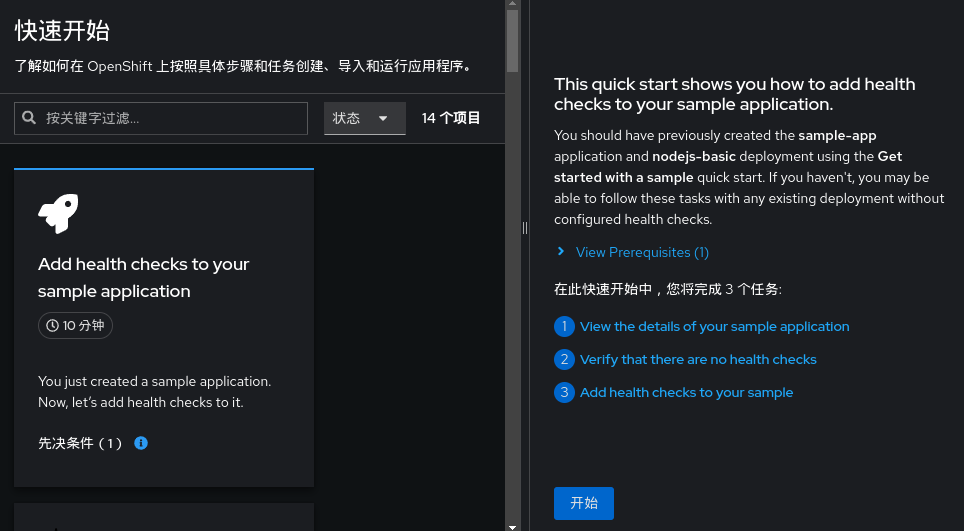
Task: Open the 'Add health checks to your sample application' card
Action: point(164,328)
